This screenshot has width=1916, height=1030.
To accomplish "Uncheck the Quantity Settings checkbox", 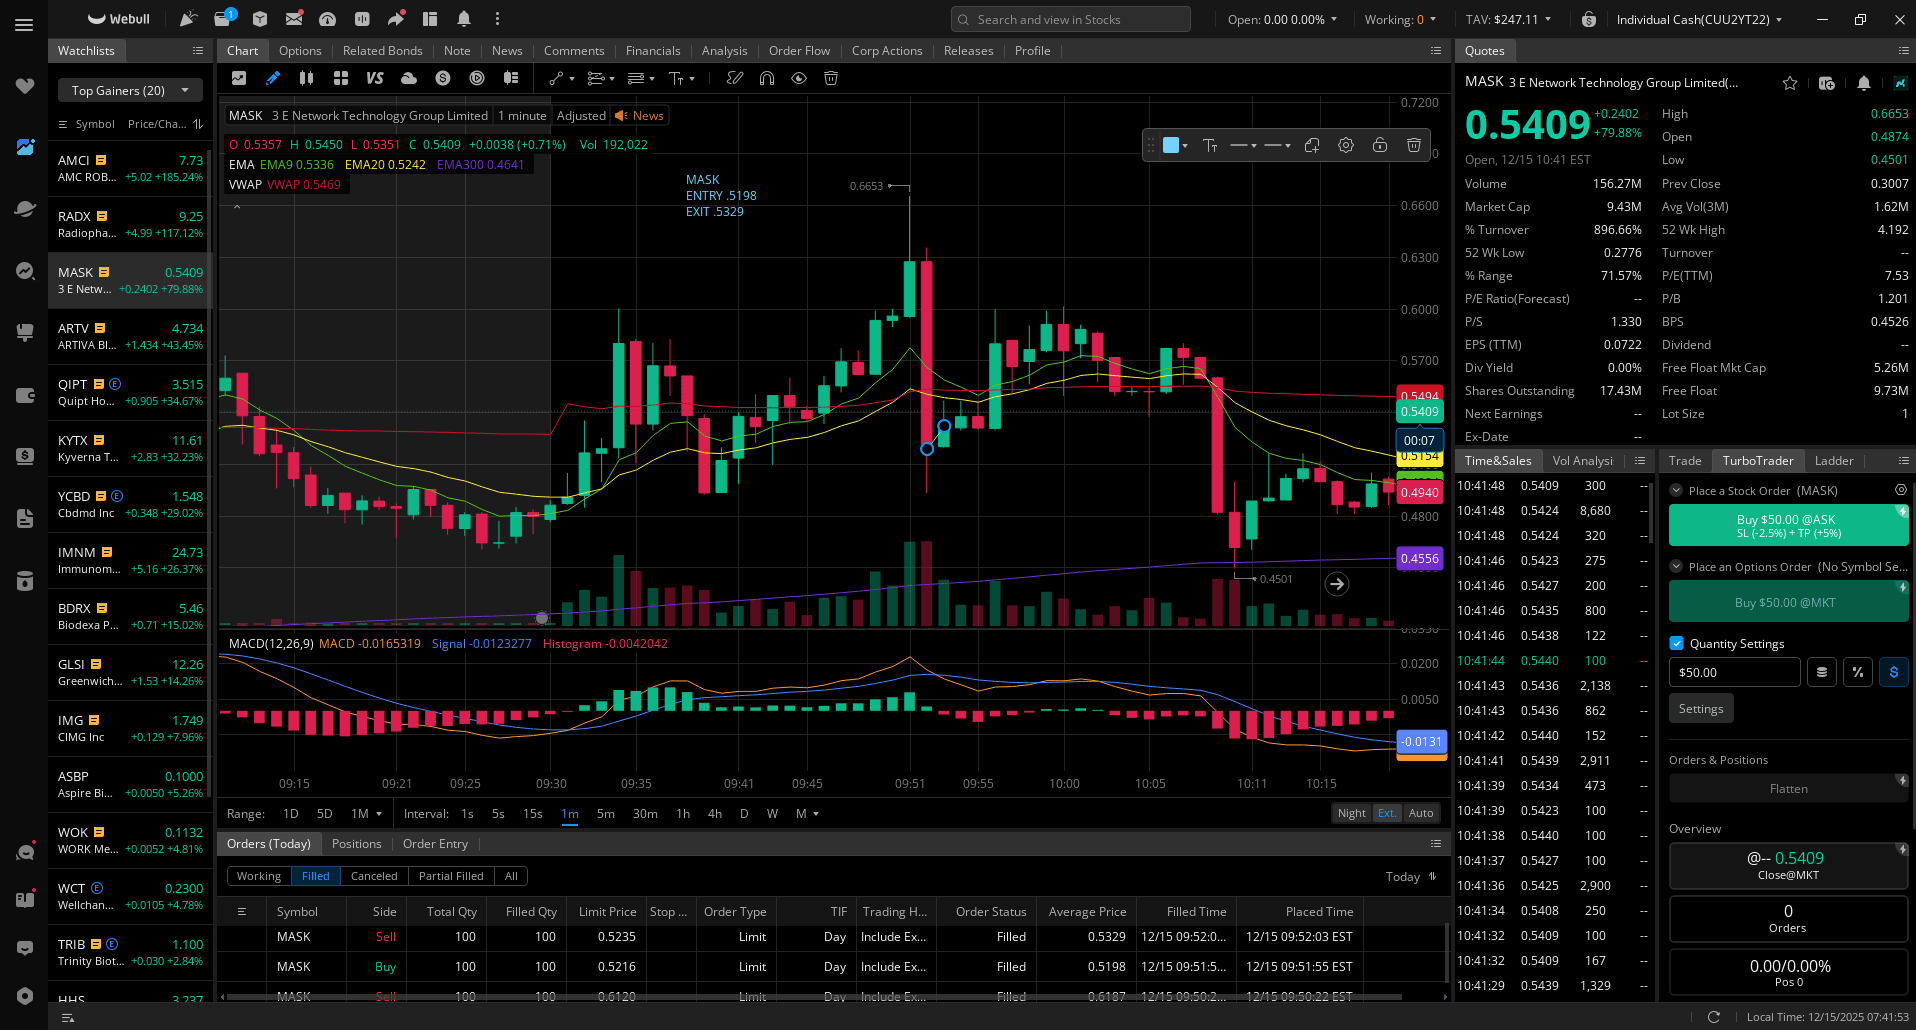I will click(1677, 643).
